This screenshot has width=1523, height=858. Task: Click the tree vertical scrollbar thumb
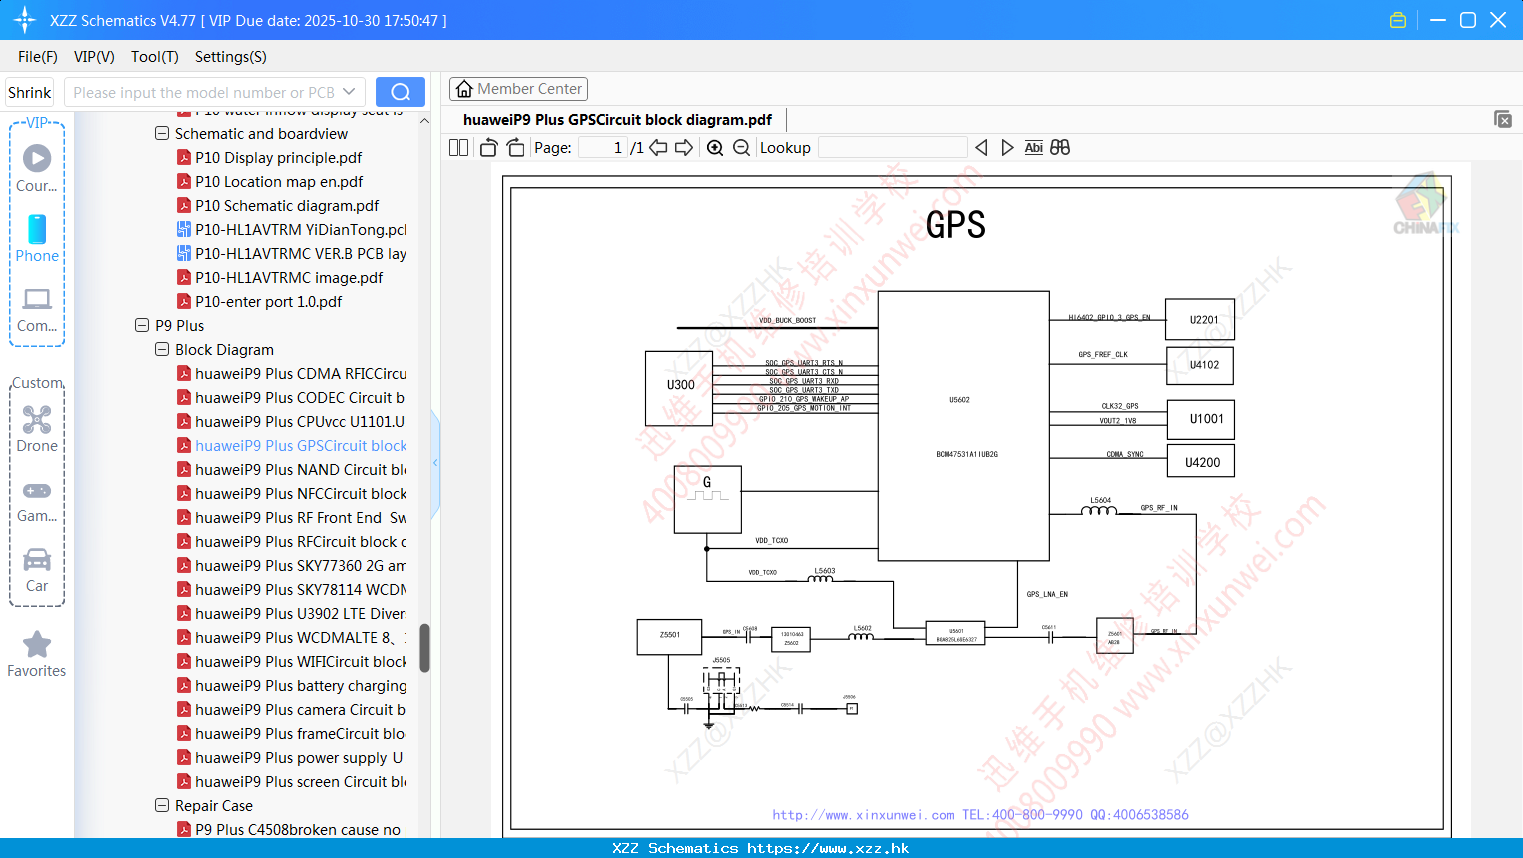424,648
